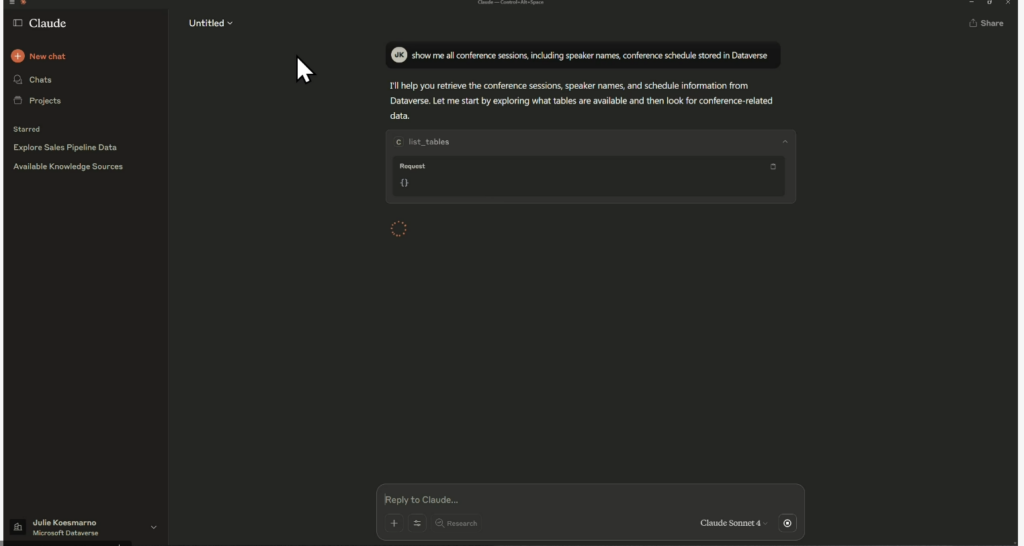Click the Projects folder icon
Screen dimensions: 1024x546
(18, 101)
